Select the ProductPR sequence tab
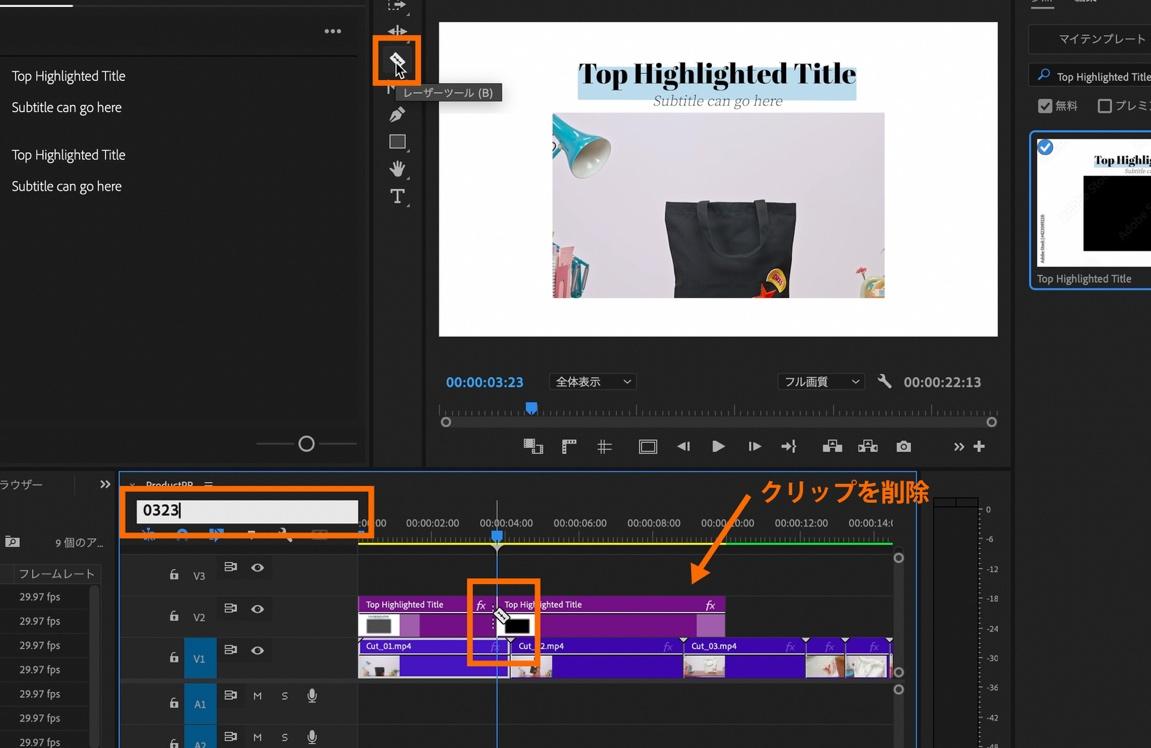The width and height of the screenshot is (1151, 748). (169, 484)
